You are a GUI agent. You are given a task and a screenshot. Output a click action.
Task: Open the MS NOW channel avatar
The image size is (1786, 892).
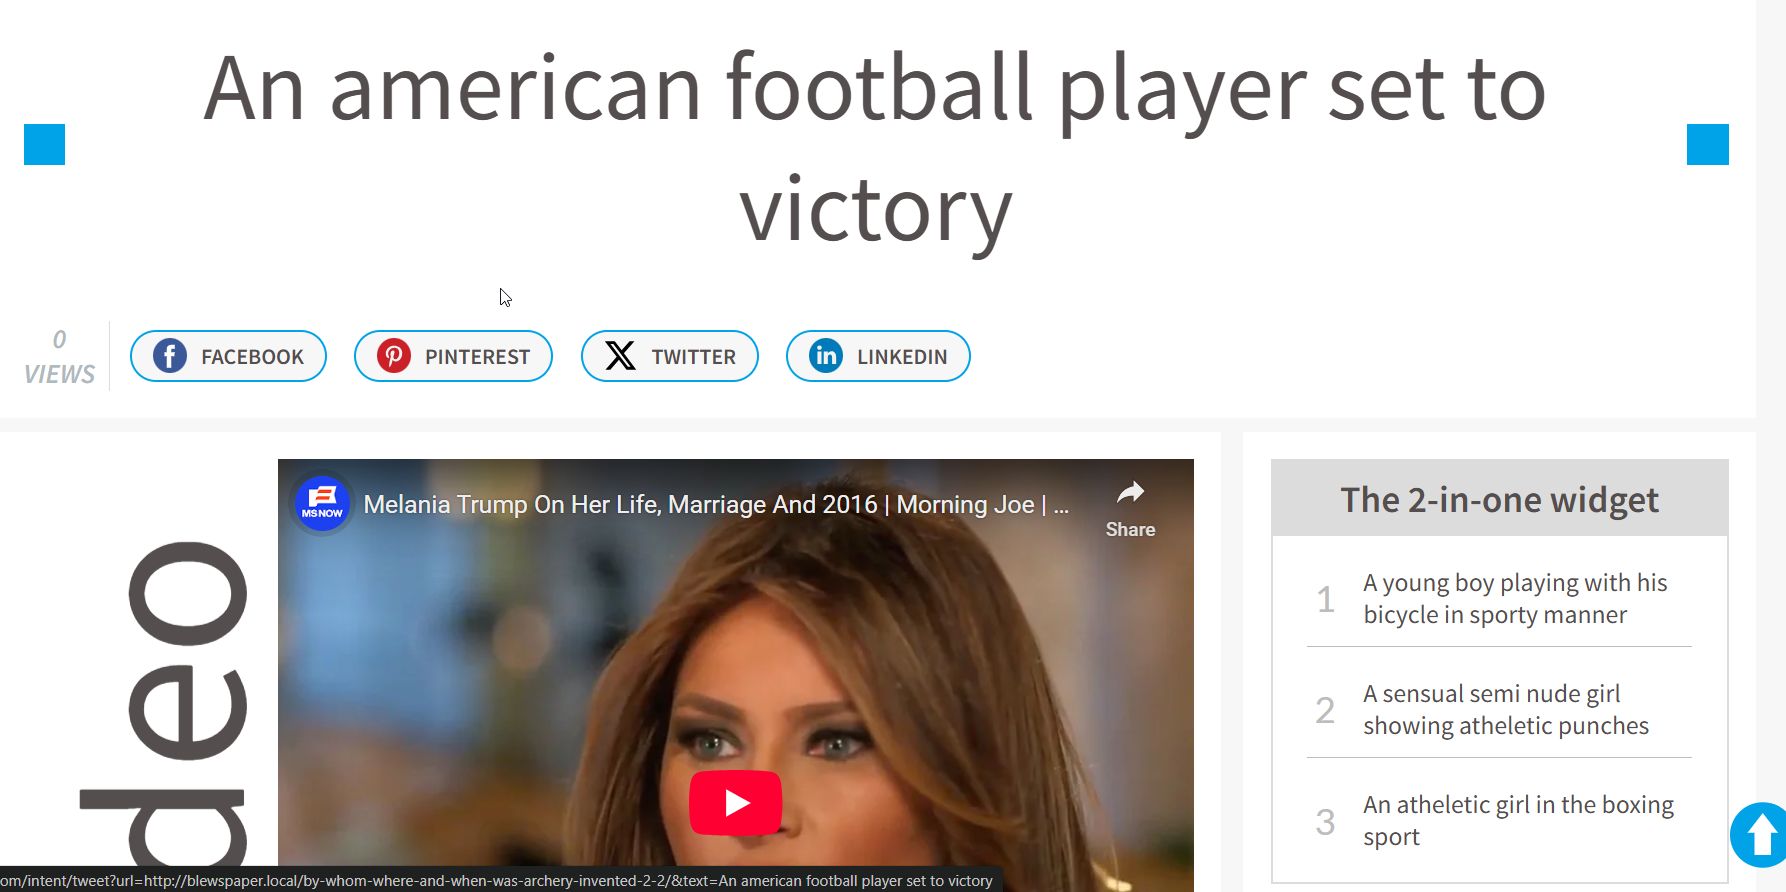tap(322, 503)
